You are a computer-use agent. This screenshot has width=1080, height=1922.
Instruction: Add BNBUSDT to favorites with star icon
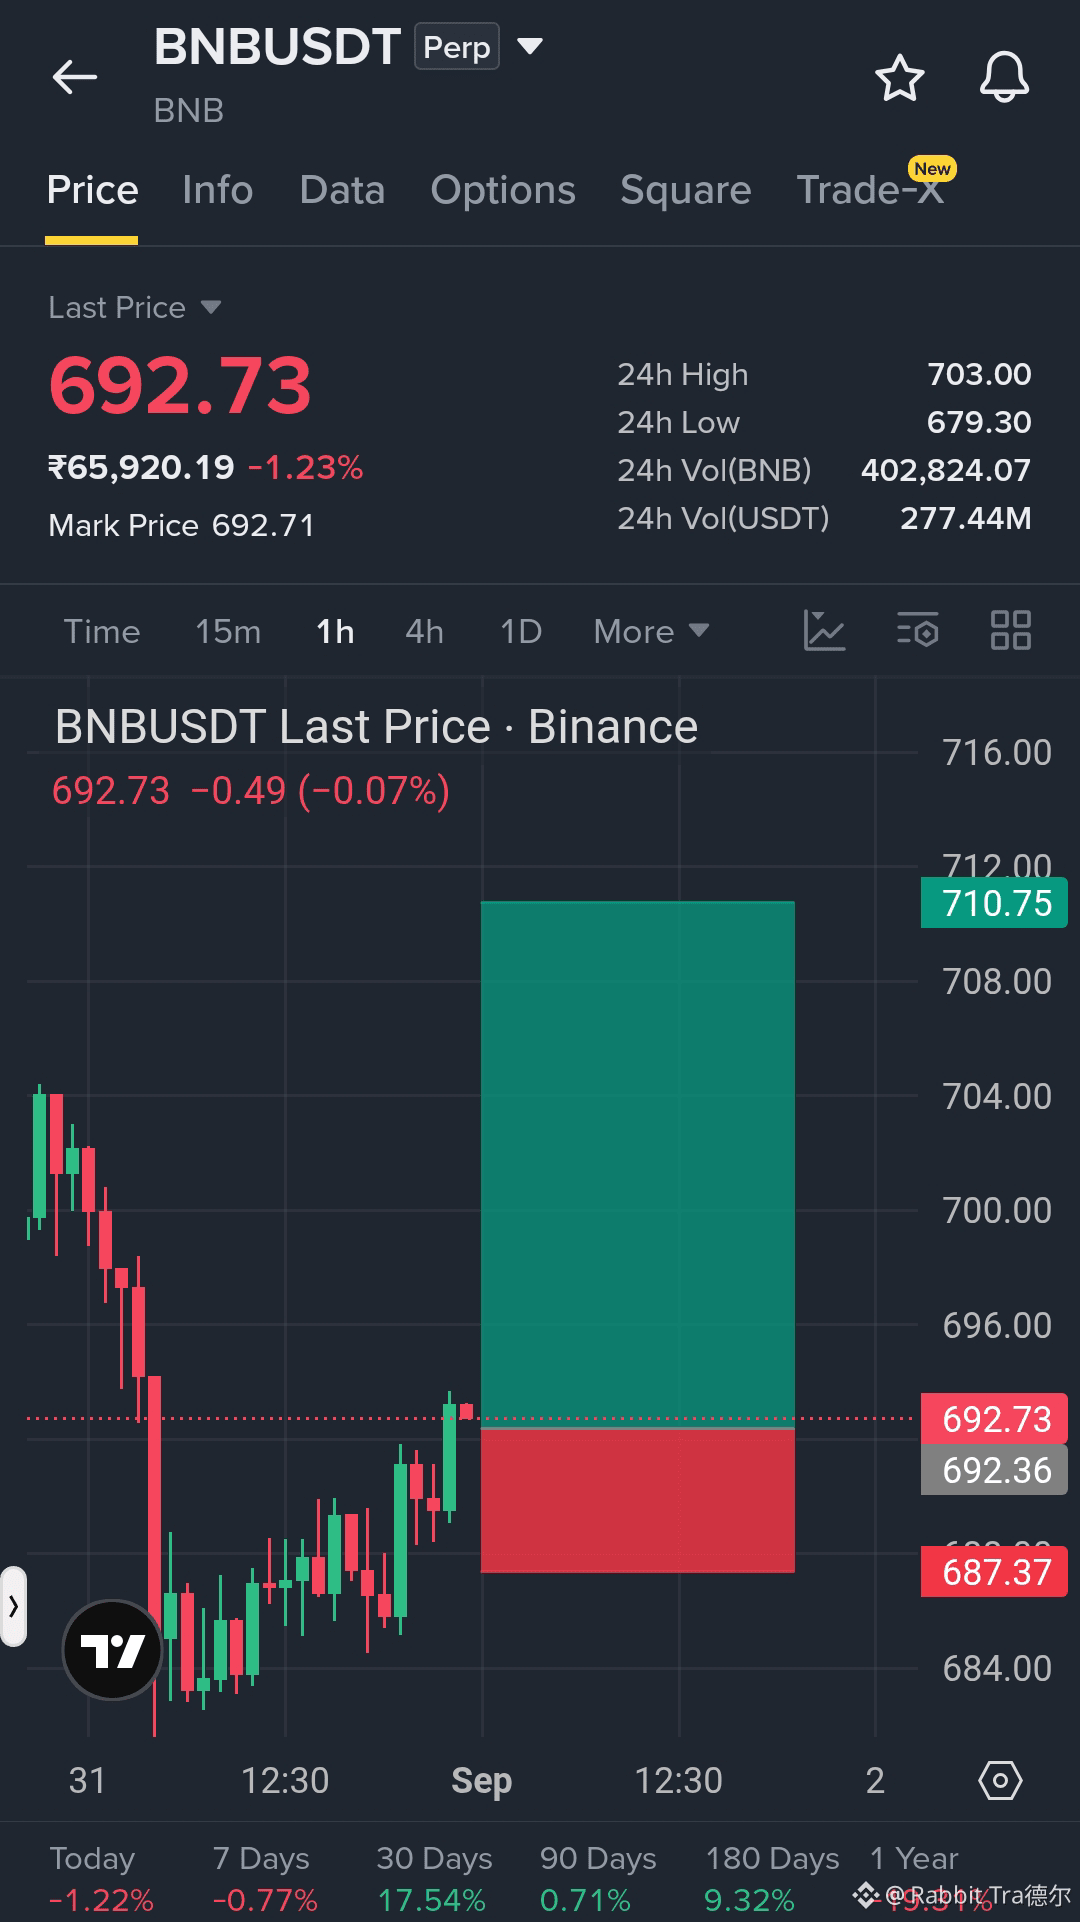pyautogui.click(x=899, y=78)
